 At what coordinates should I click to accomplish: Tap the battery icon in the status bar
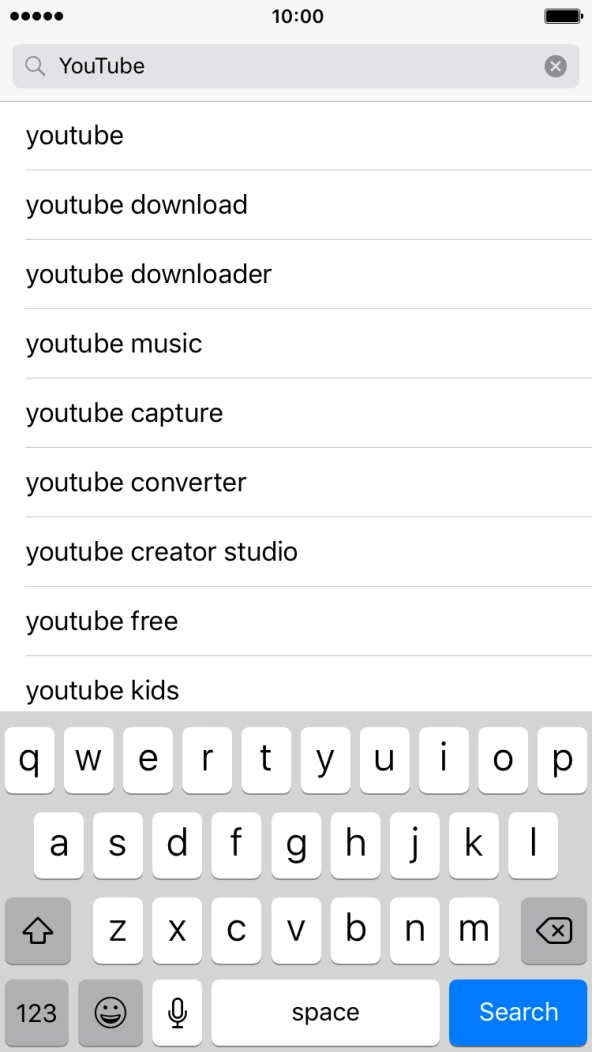pos(564,16)
